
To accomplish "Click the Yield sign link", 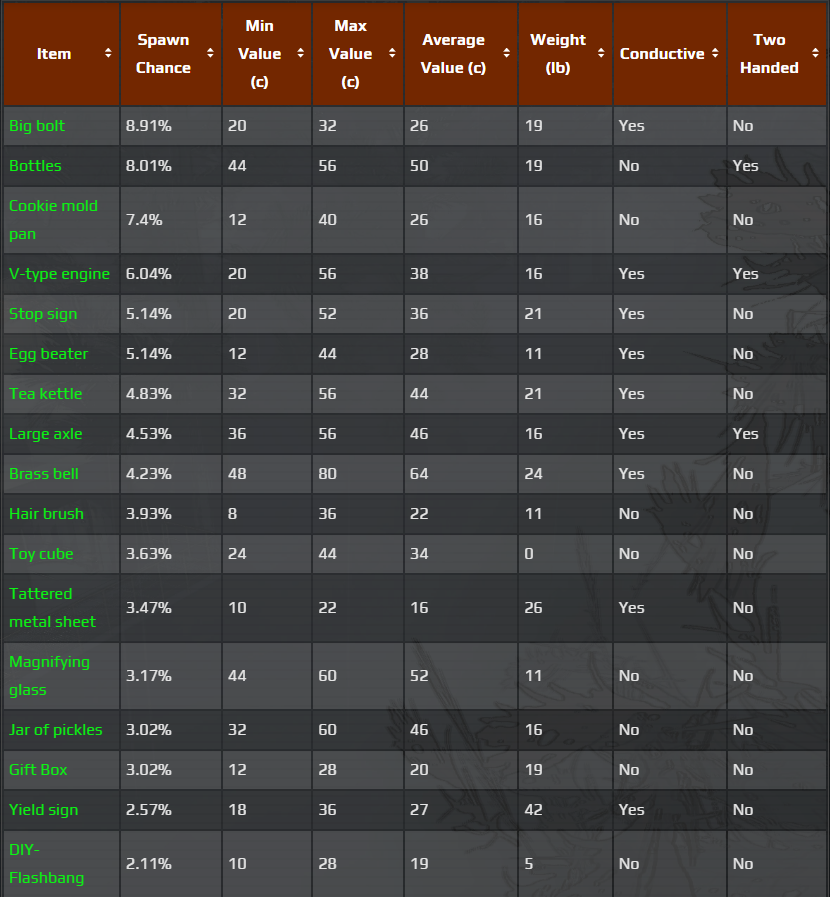I will (43, 810).
